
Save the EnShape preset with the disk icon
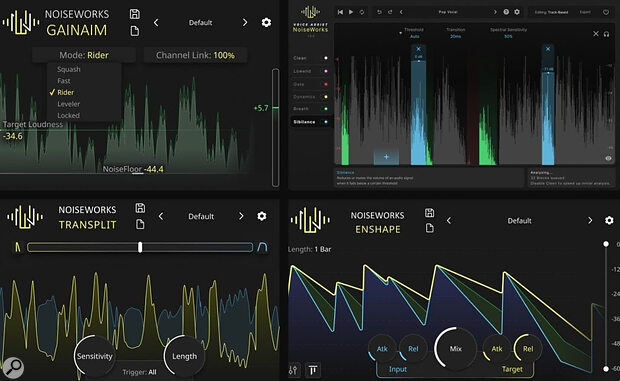coord(429,213)
